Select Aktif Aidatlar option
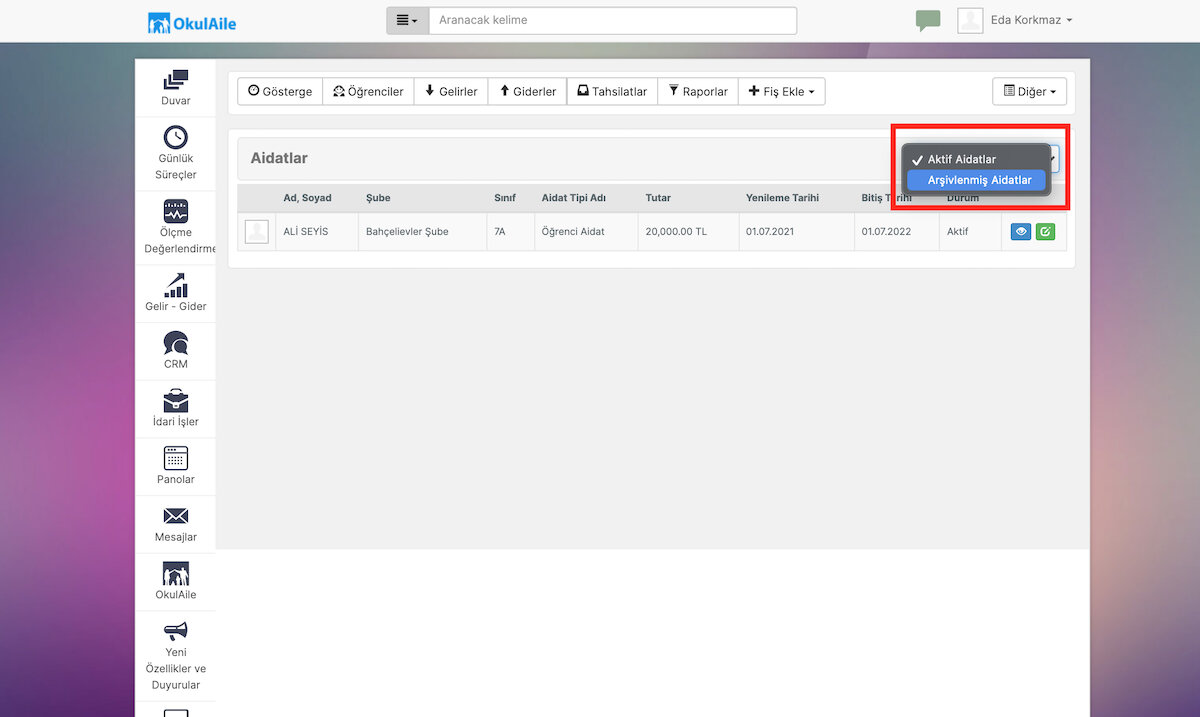 976,159
